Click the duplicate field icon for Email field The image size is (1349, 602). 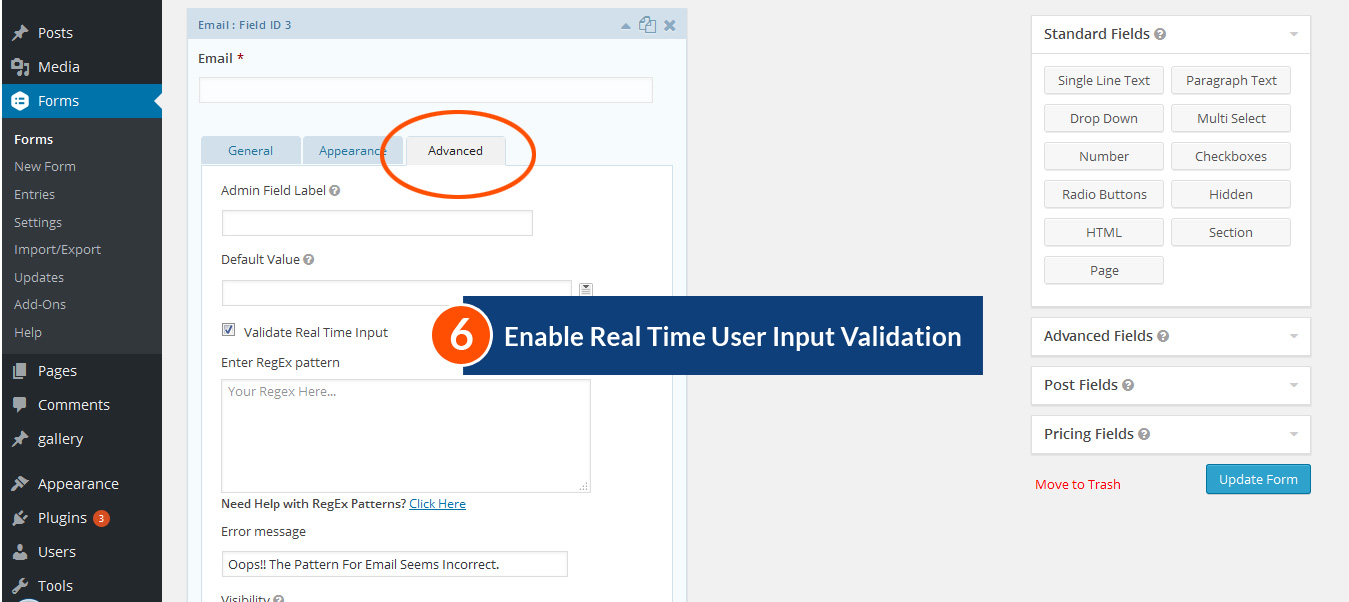pyautogui.click(x=648, y=25)
